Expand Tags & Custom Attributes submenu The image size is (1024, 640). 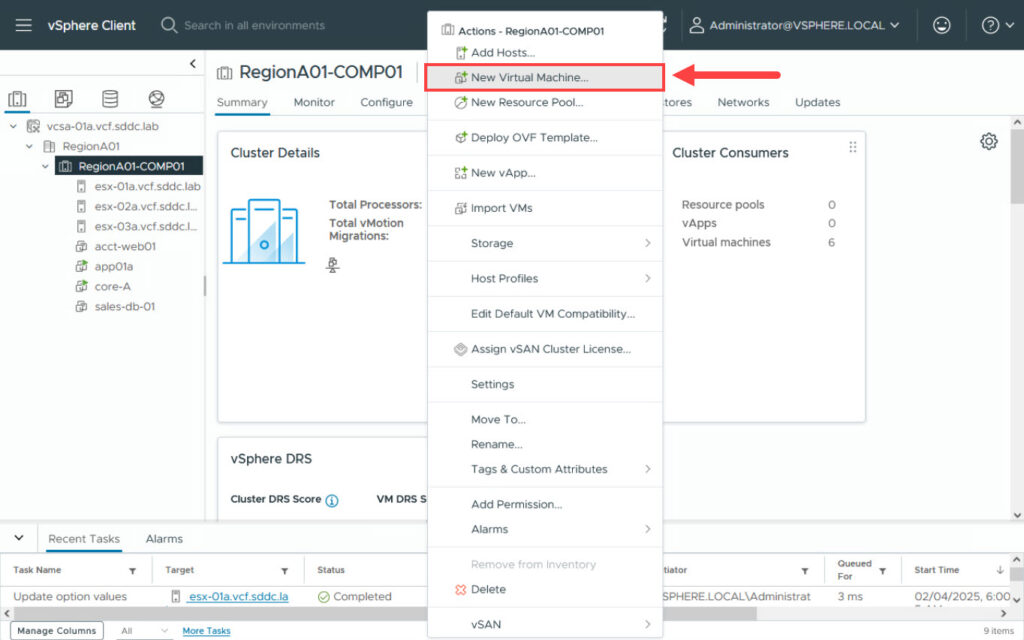click(545, 469)
